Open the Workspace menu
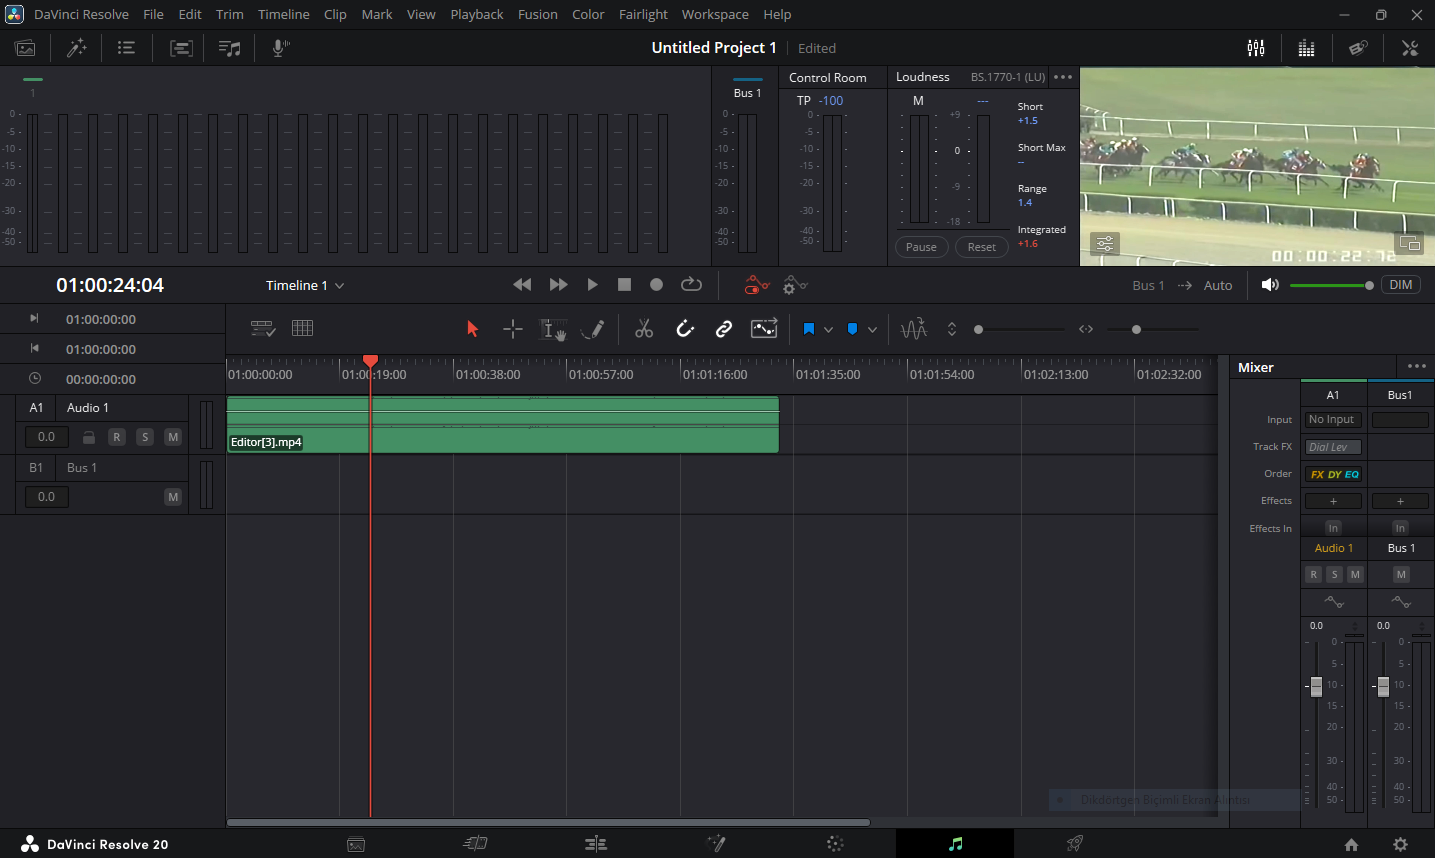This screenshot has height=858, width=1435. [715, 14]
